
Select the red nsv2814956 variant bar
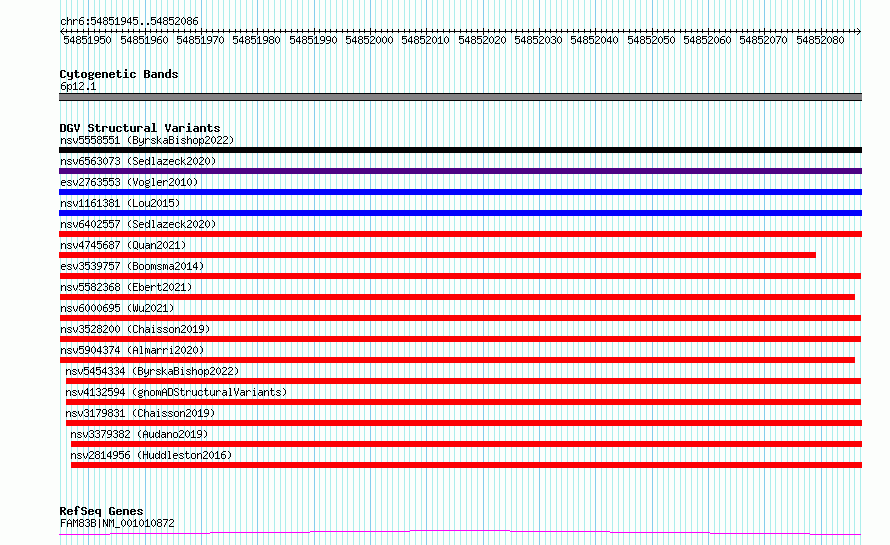pyautogui.click(x=466, y=465)
